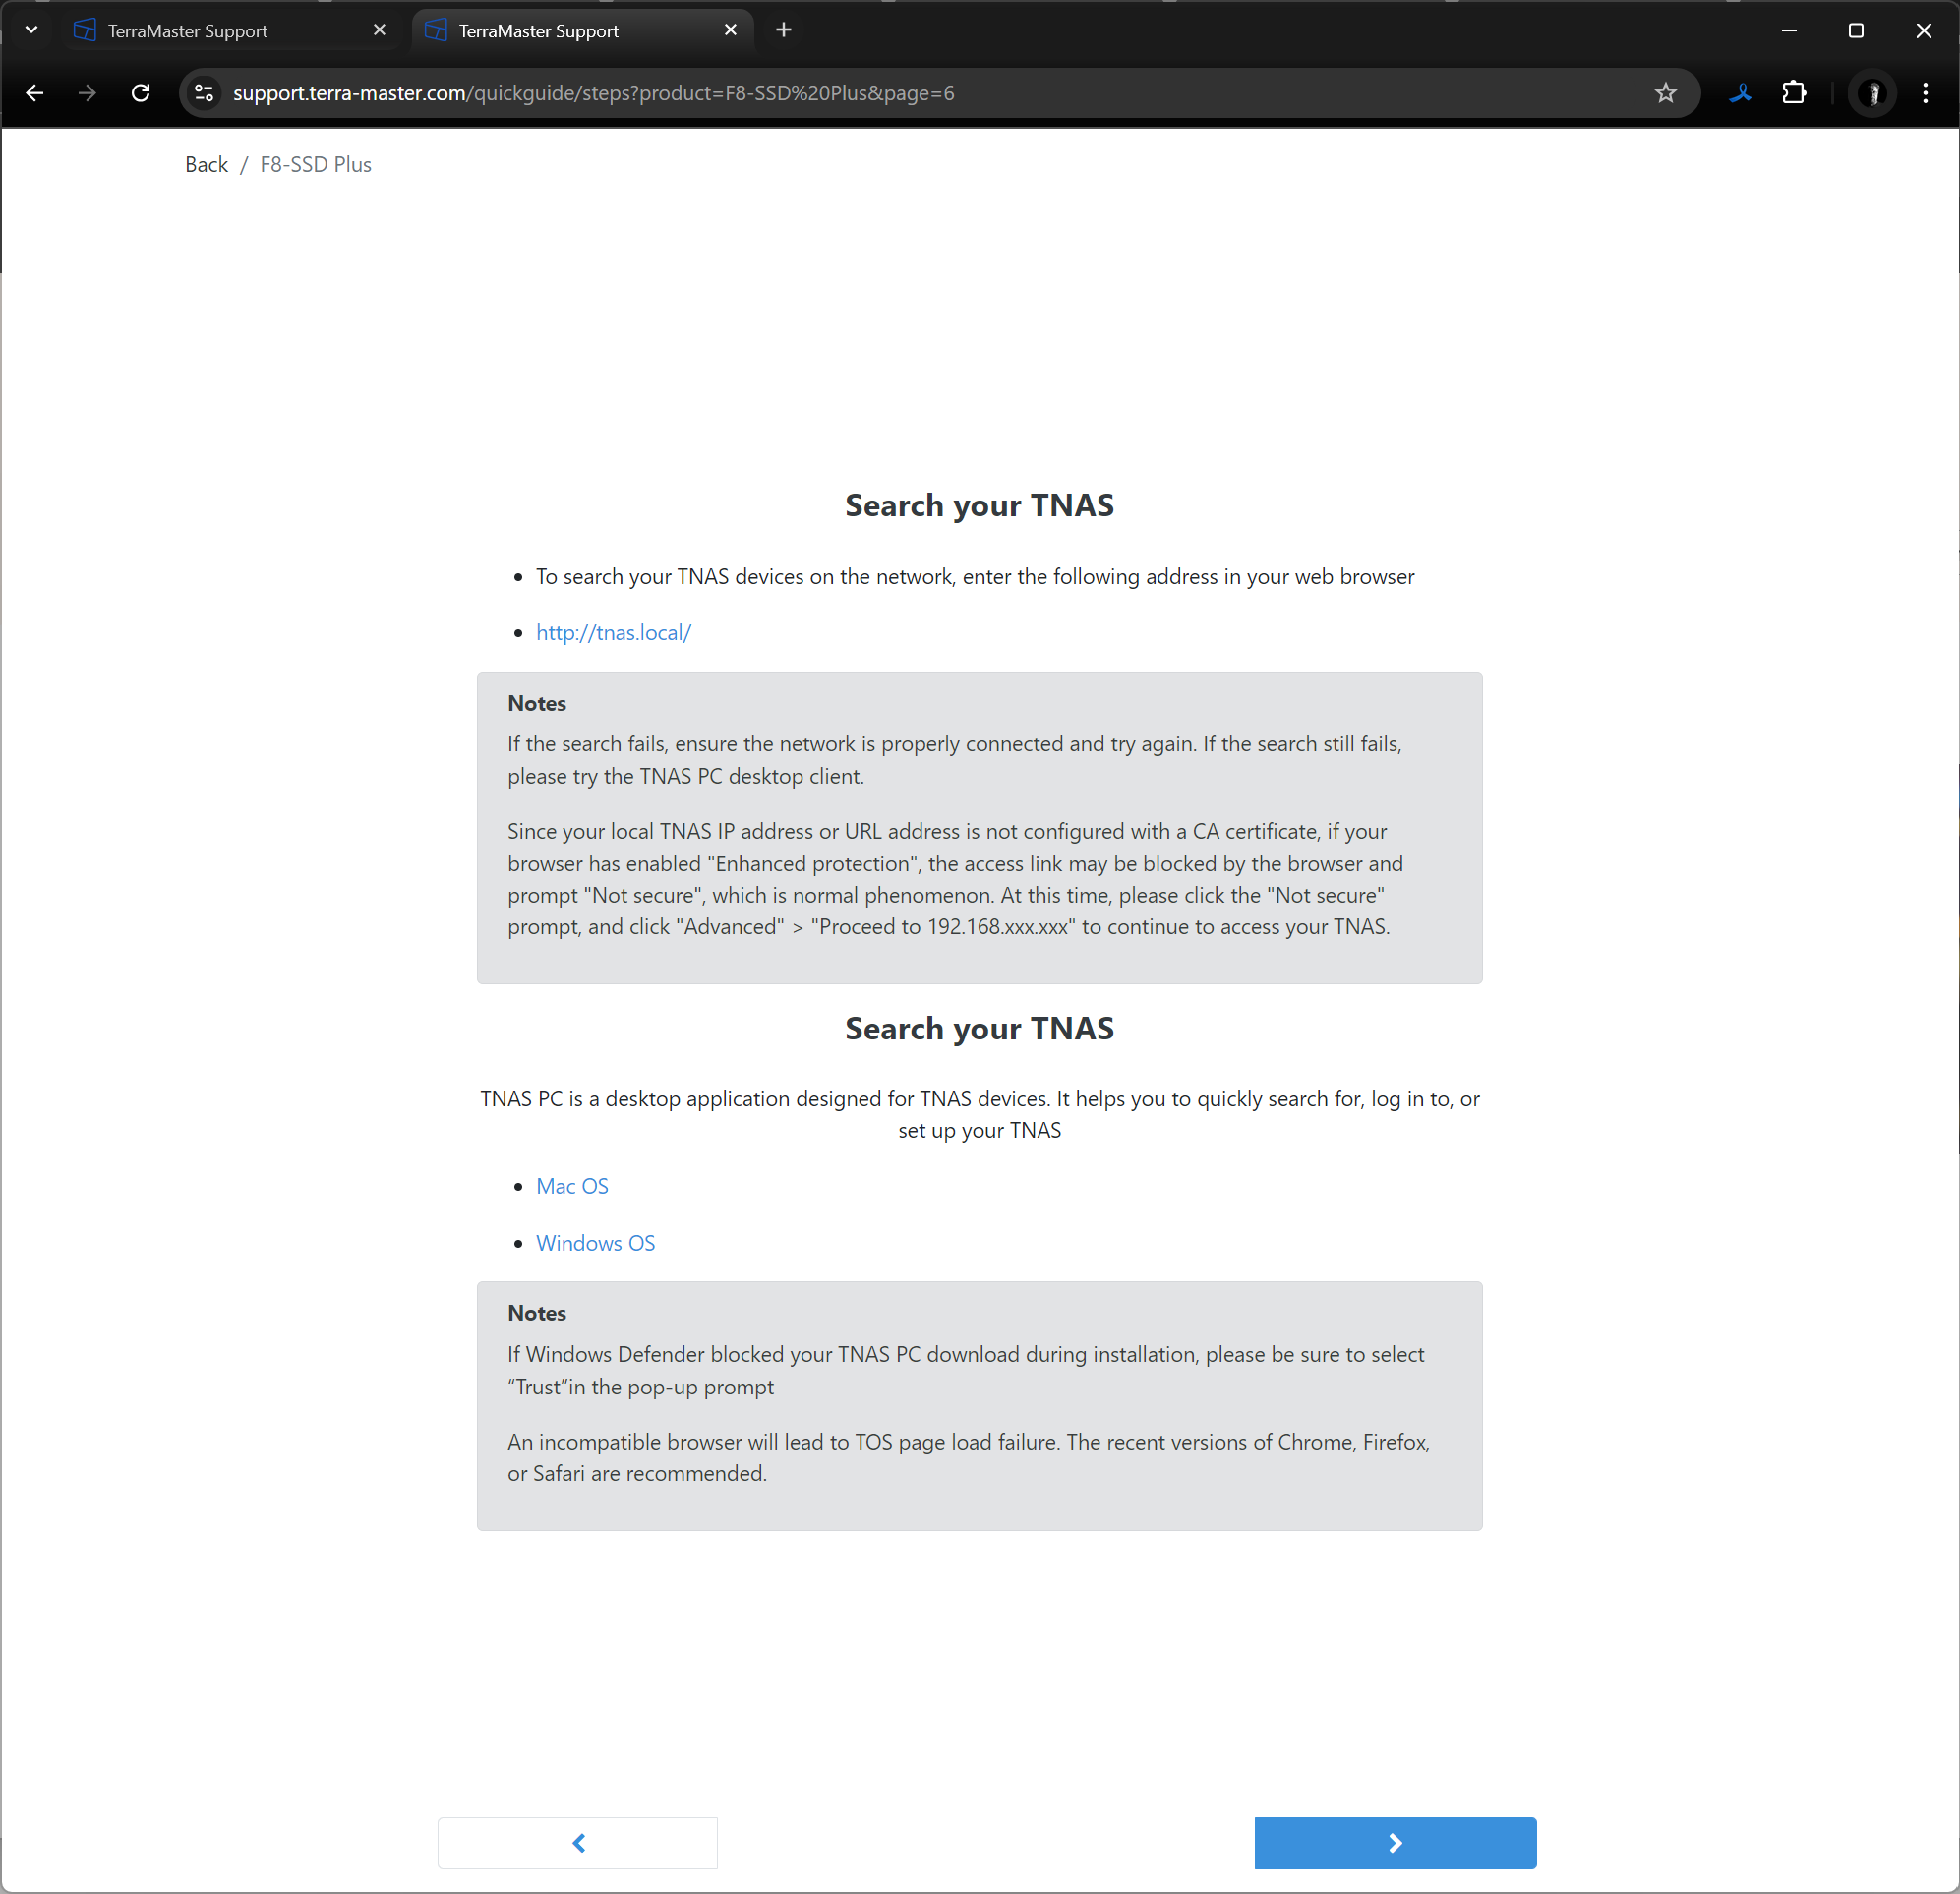The width and height of the screenshot is (1960, 1894).
Task: Click the browser back arrow icon
Action: pos(35,93)
